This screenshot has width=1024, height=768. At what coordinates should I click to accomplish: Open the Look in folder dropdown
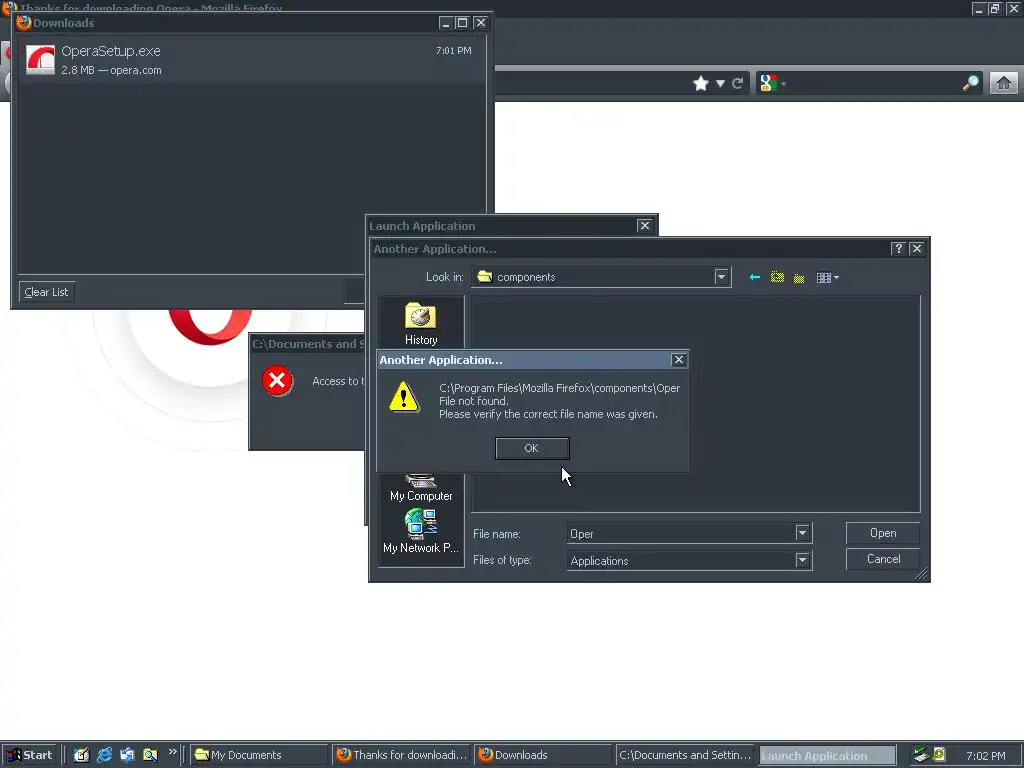coord(721,277)
